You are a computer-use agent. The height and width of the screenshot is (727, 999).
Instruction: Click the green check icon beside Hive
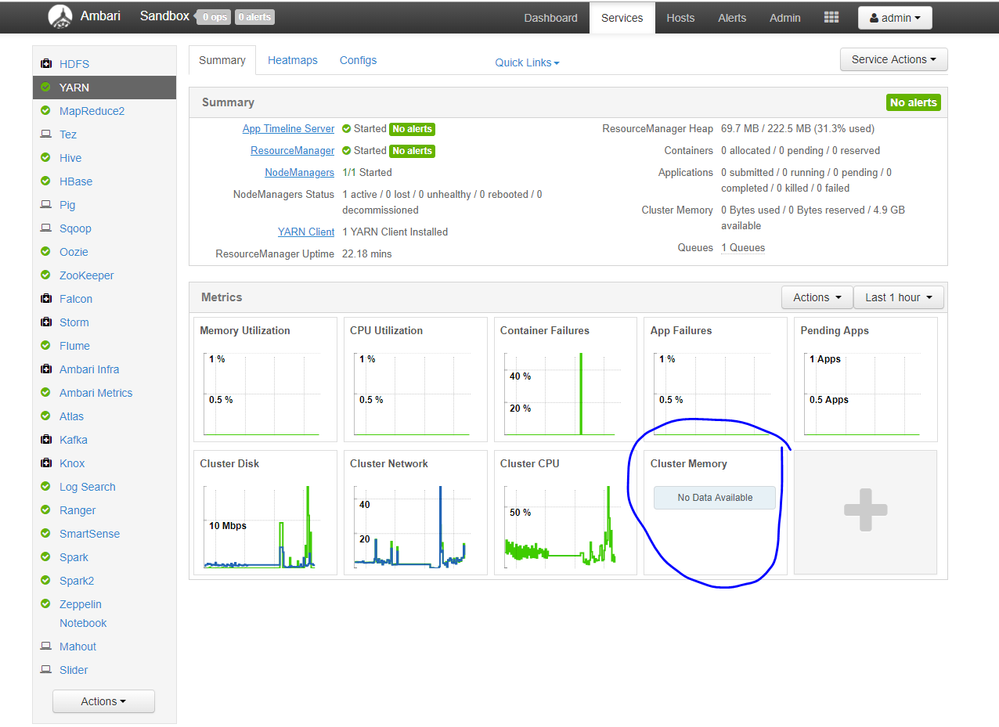tap(45, 157)
